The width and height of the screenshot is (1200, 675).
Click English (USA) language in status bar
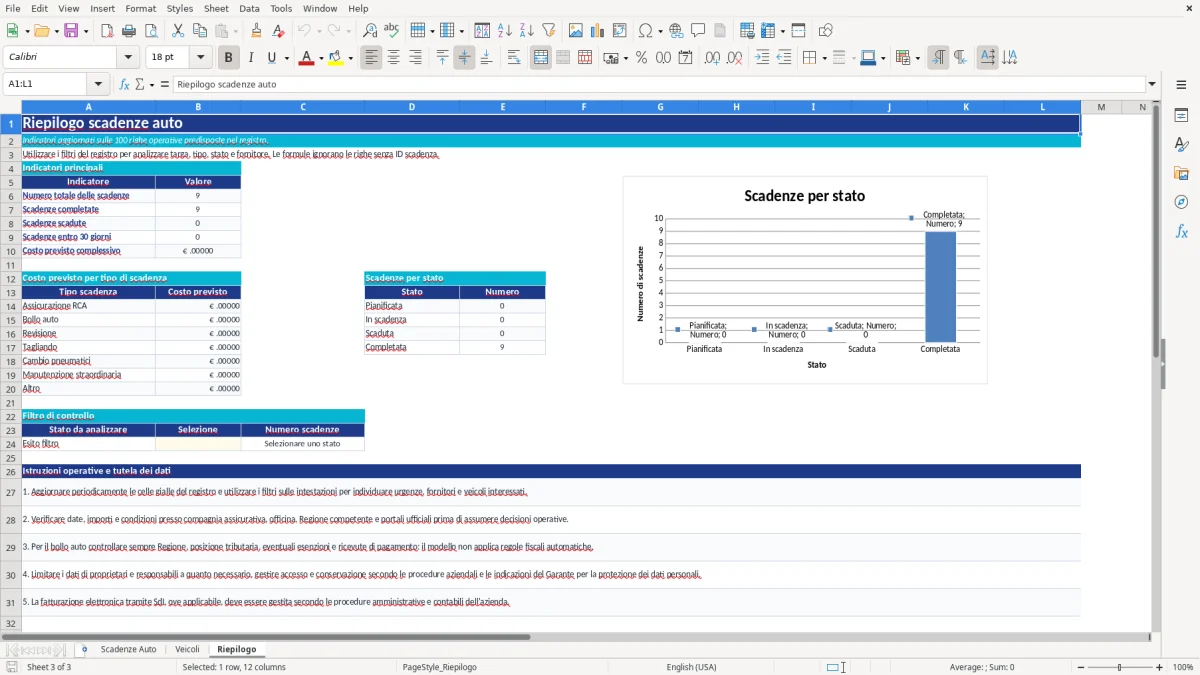tap(691, 667)
